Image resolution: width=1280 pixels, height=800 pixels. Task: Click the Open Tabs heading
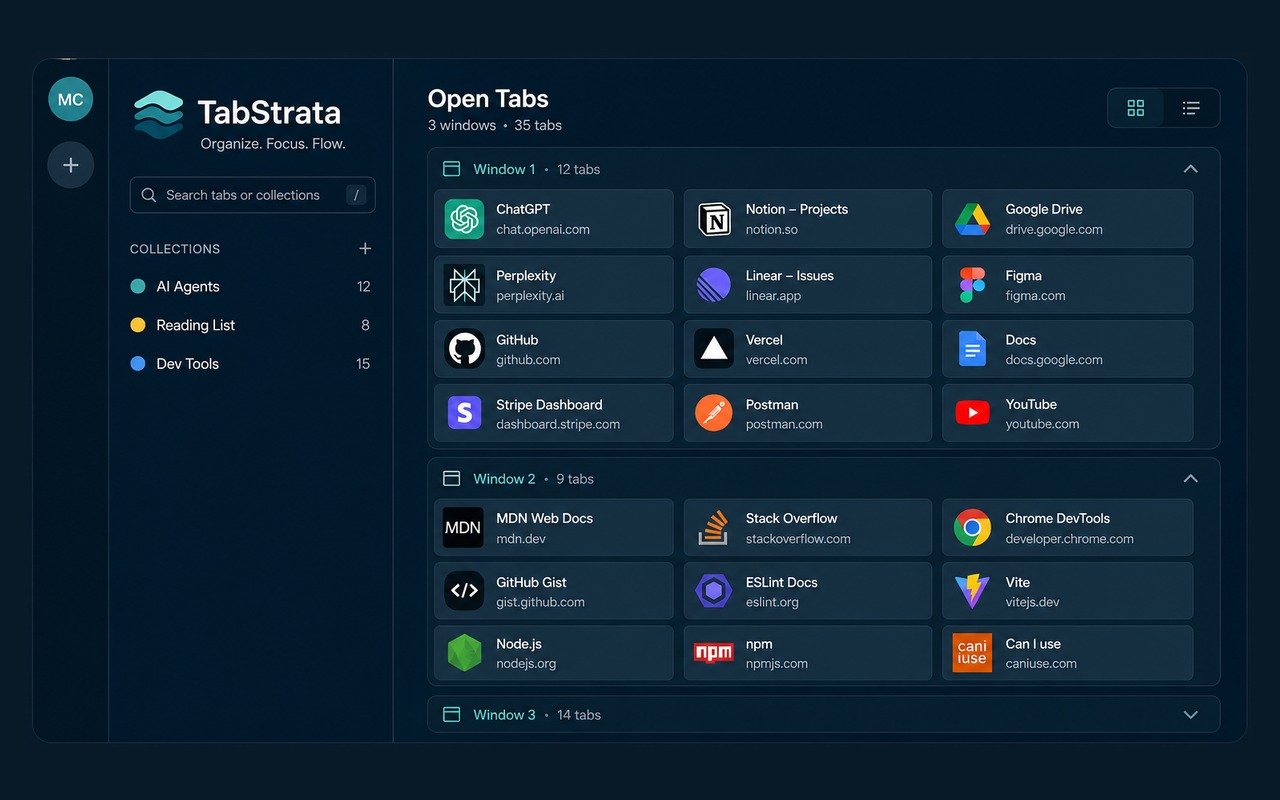[x=488, y=99]
